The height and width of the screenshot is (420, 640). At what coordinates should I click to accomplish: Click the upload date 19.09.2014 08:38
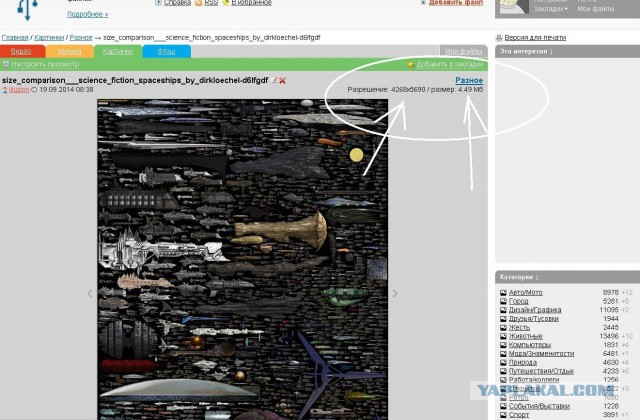point(66,90)
